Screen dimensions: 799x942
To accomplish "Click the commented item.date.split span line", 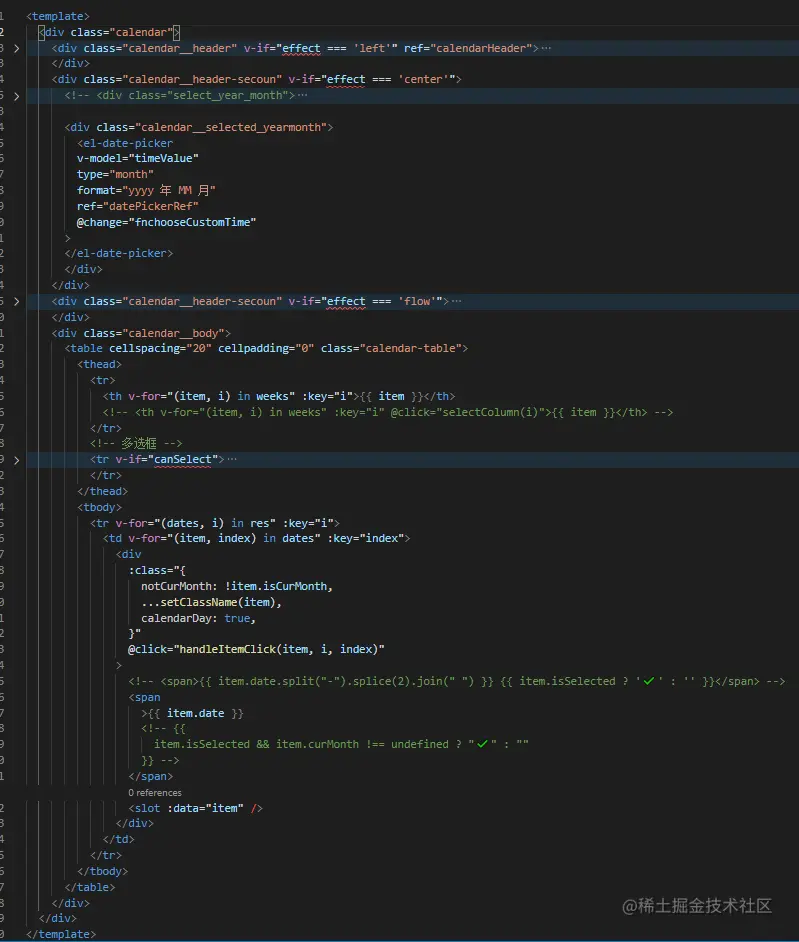I will 457,681.
